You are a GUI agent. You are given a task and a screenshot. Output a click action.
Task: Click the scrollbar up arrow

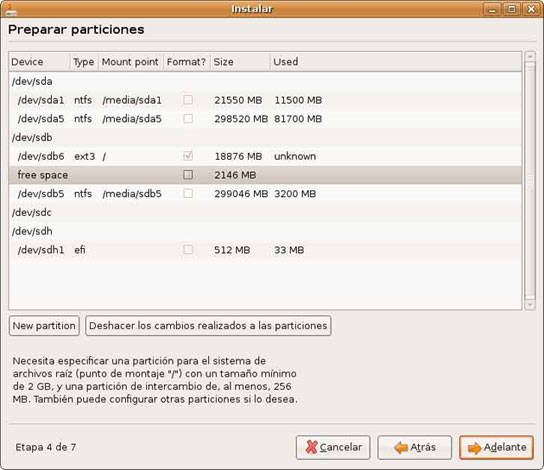[530, 57]
